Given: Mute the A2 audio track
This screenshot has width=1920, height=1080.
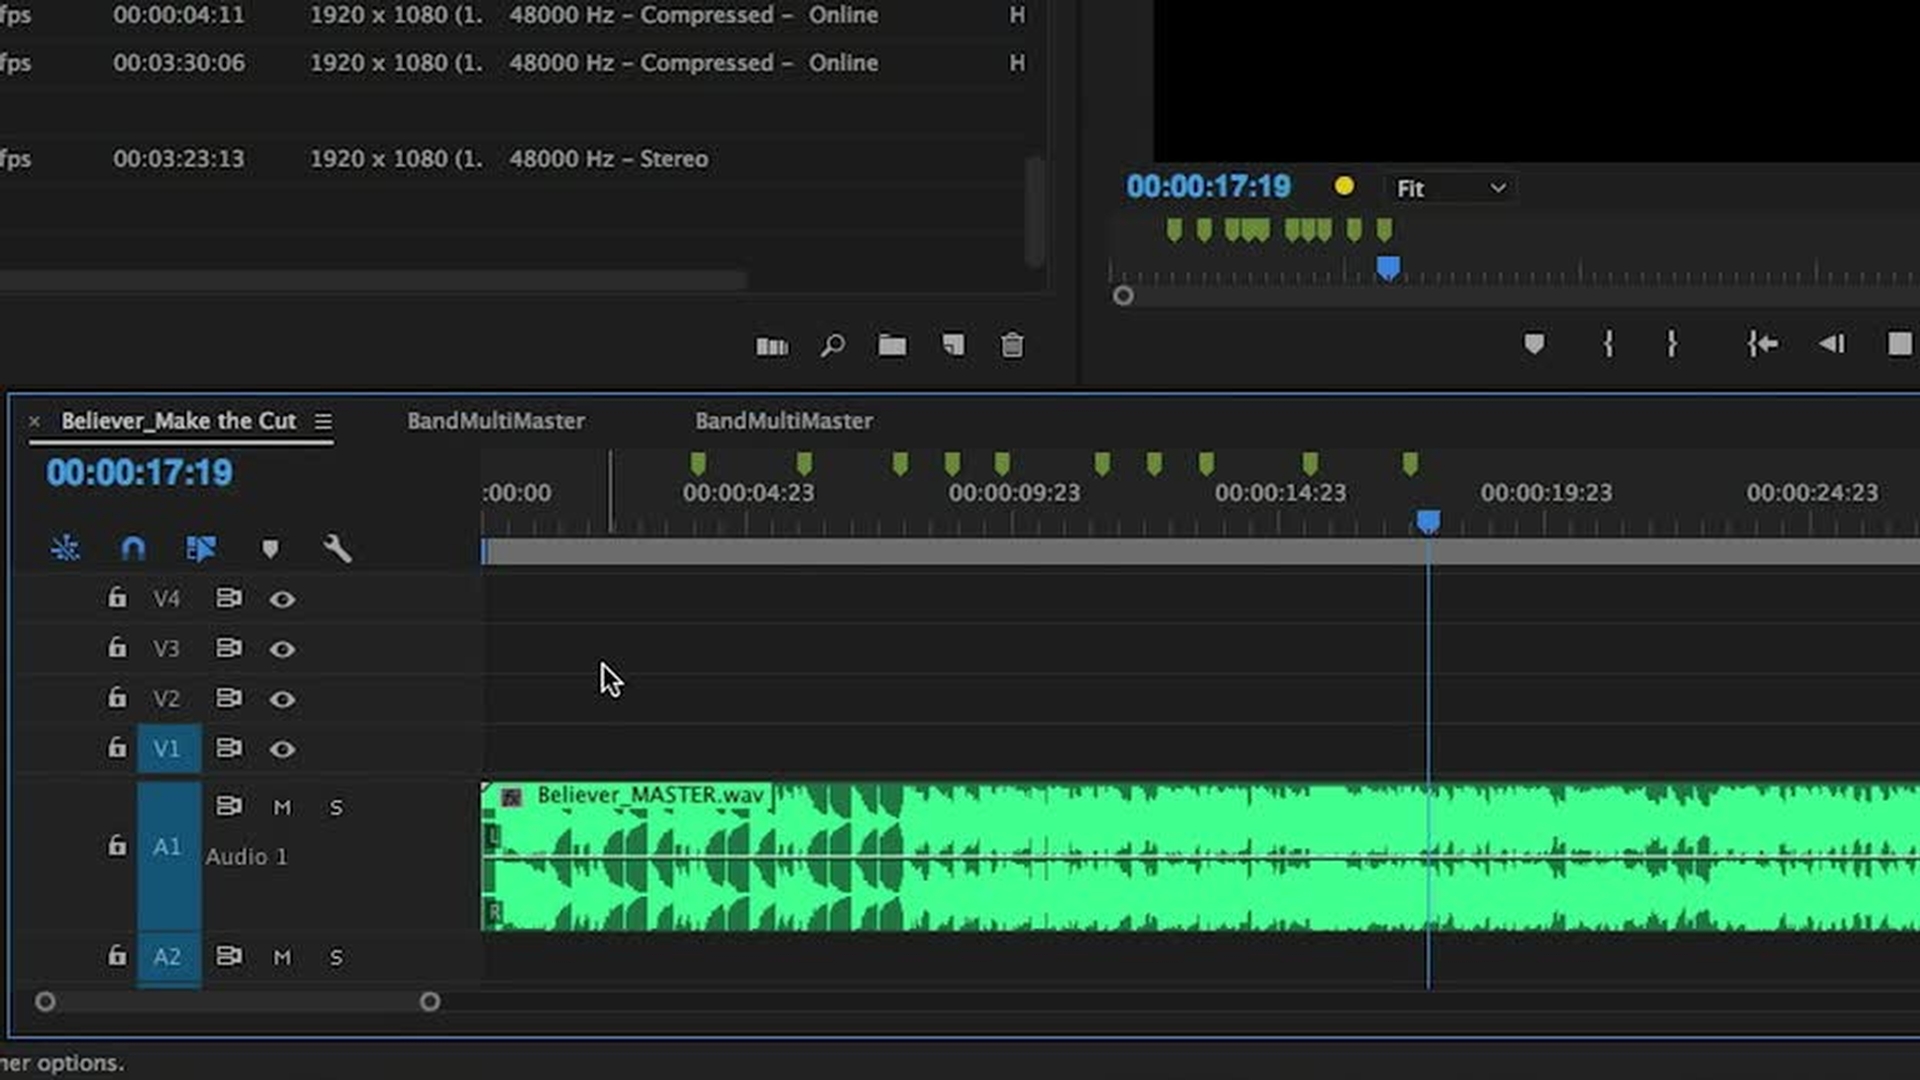Looking at the screenshot, I should click(x=282, y=957).
